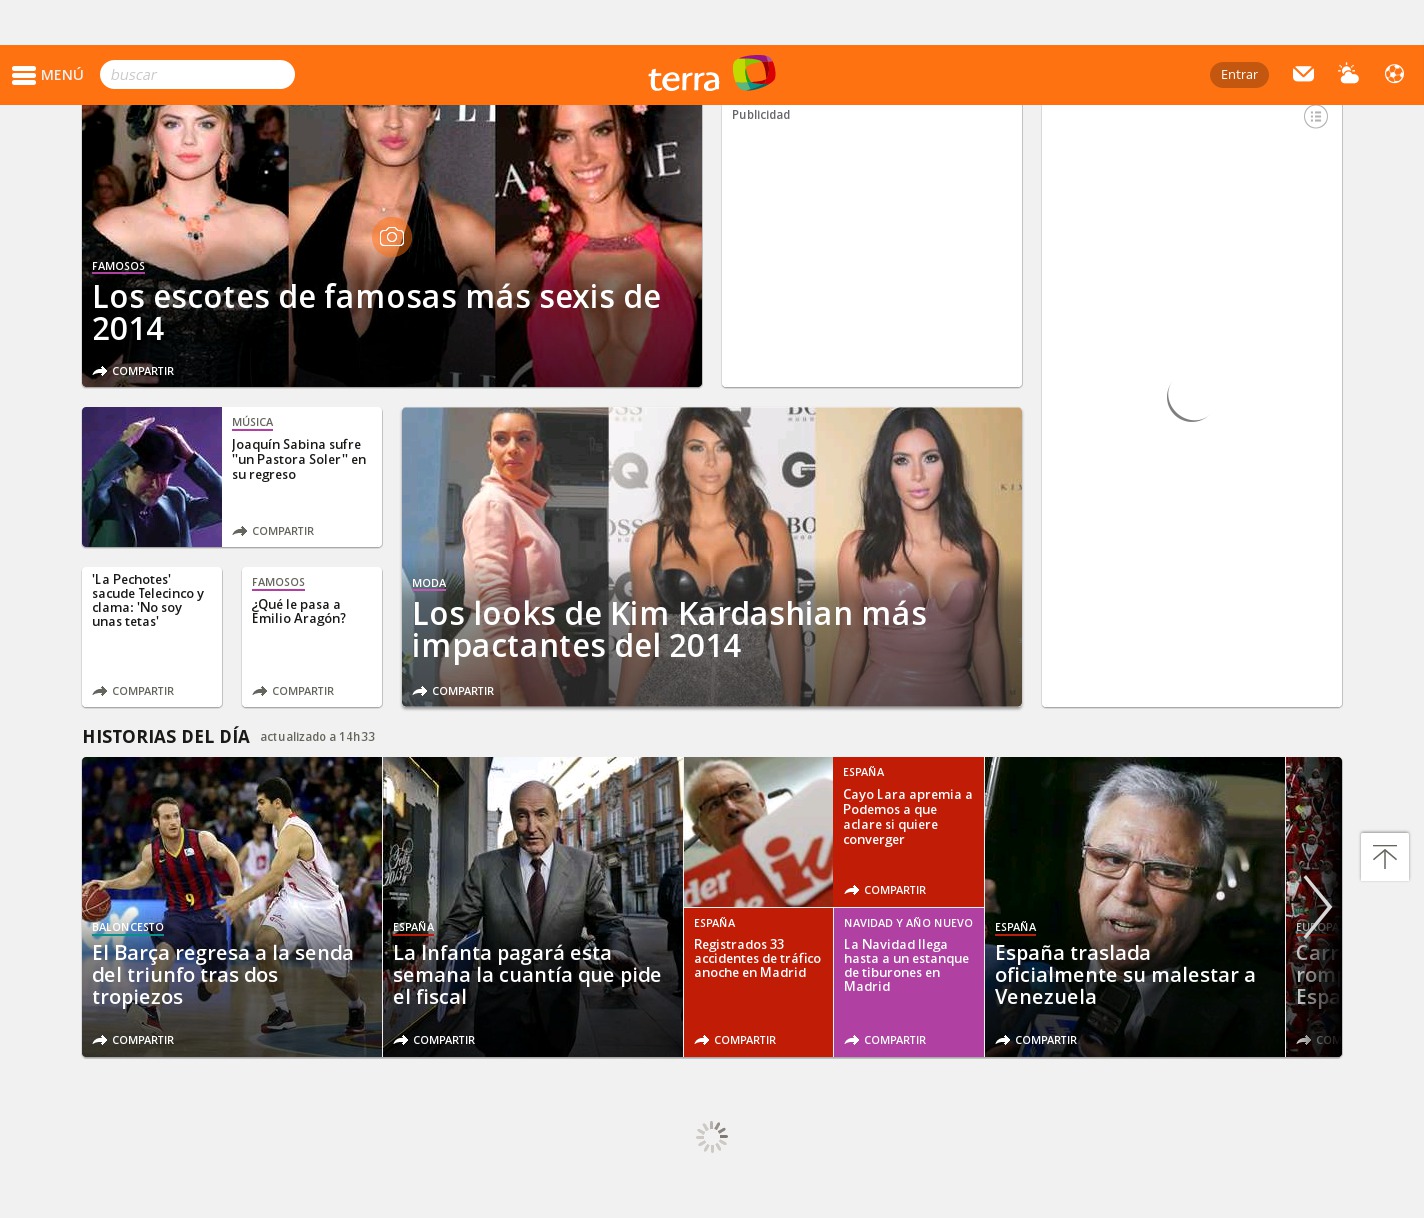Select the MODA category label
Viewport: 1424px width, 1218px height.
tap(428, 583)
